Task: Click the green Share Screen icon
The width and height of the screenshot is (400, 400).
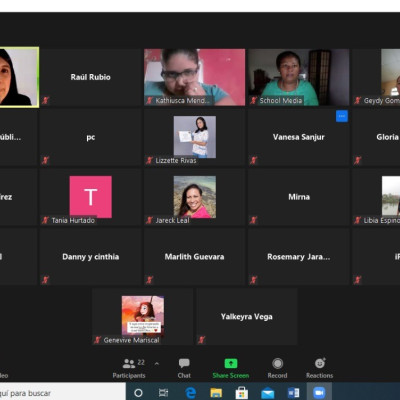Action: click(x=231, y=363)
